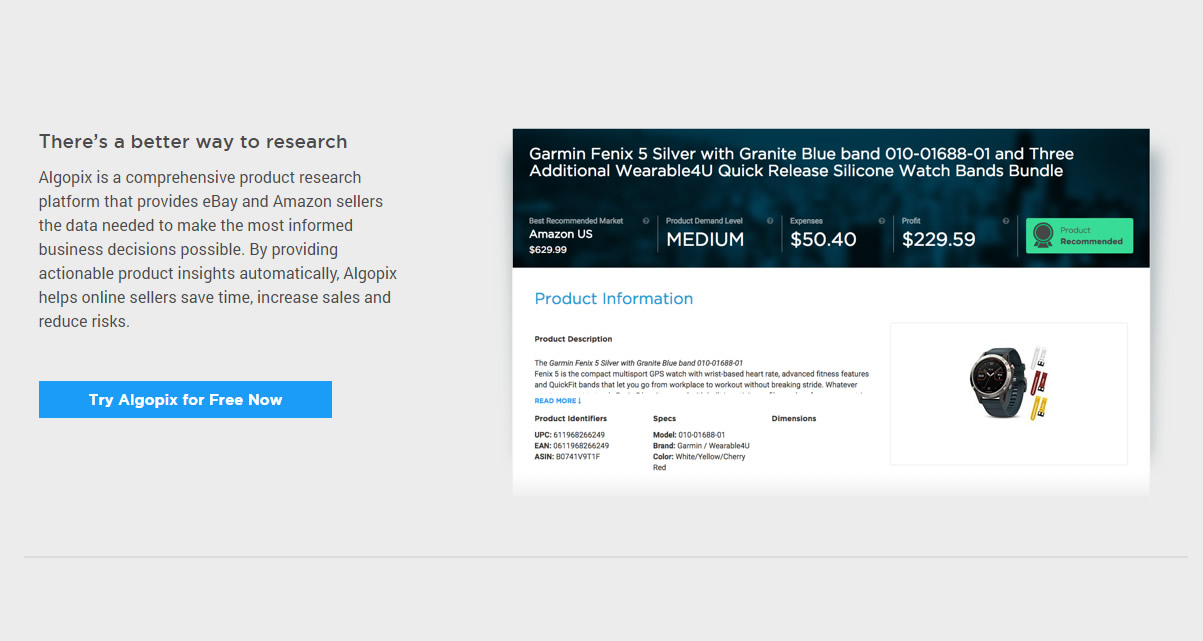This screenshot has width=1203, height=641.
Task: Click the Try Algopix for Free Now button
Action: click(185, 399)
